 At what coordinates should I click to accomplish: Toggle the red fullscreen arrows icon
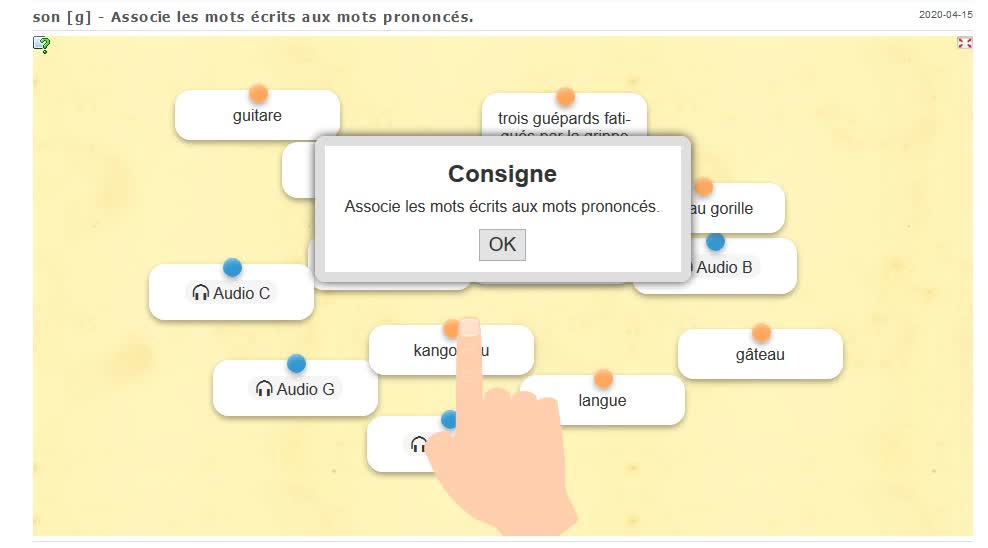[x=964, y=43]
